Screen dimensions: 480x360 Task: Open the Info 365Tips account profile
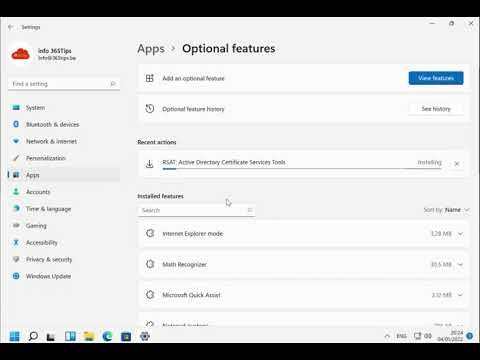click(x=43, y=54)
